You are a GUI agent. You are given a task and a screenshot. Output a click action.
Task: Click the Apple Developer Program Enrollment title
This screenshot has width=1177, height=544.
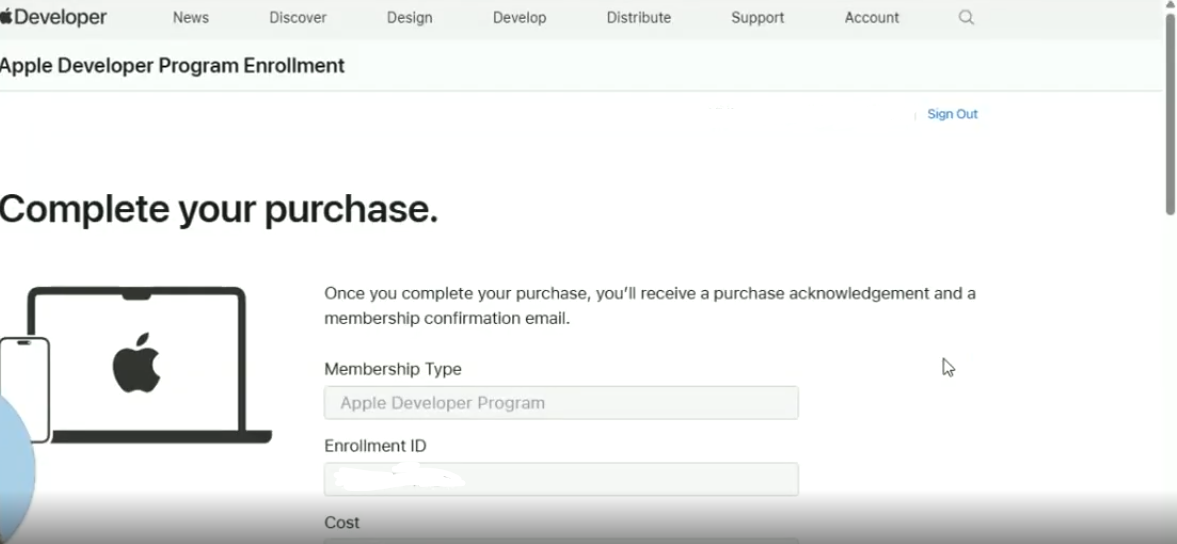(x=172, y=66)
